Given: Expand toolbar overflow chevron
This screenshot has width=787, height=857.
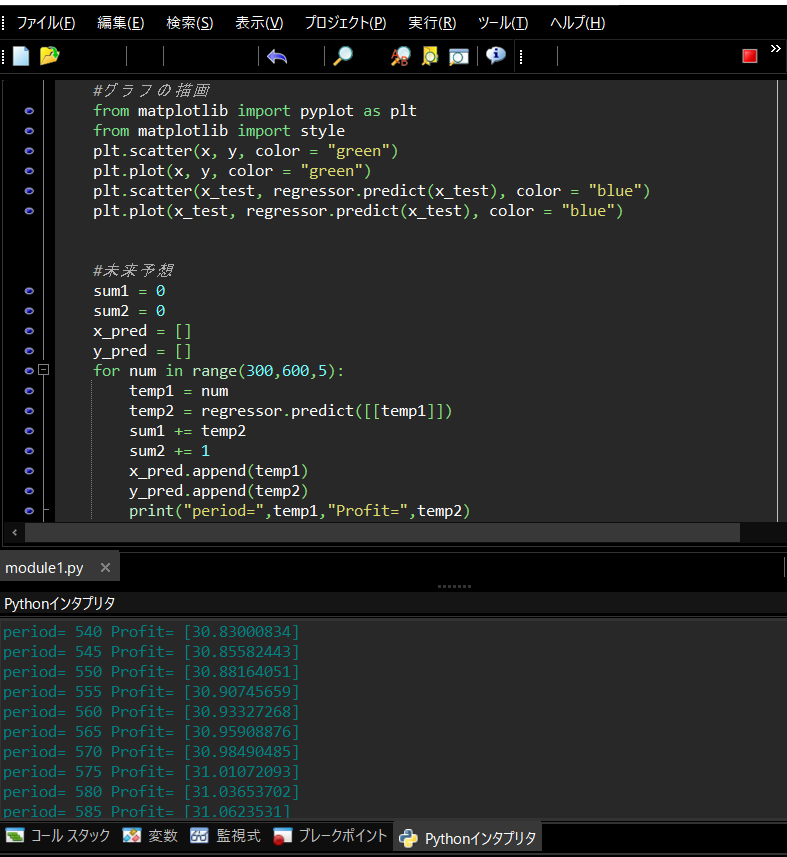Looking at the screenshot, I should (776, 49).
